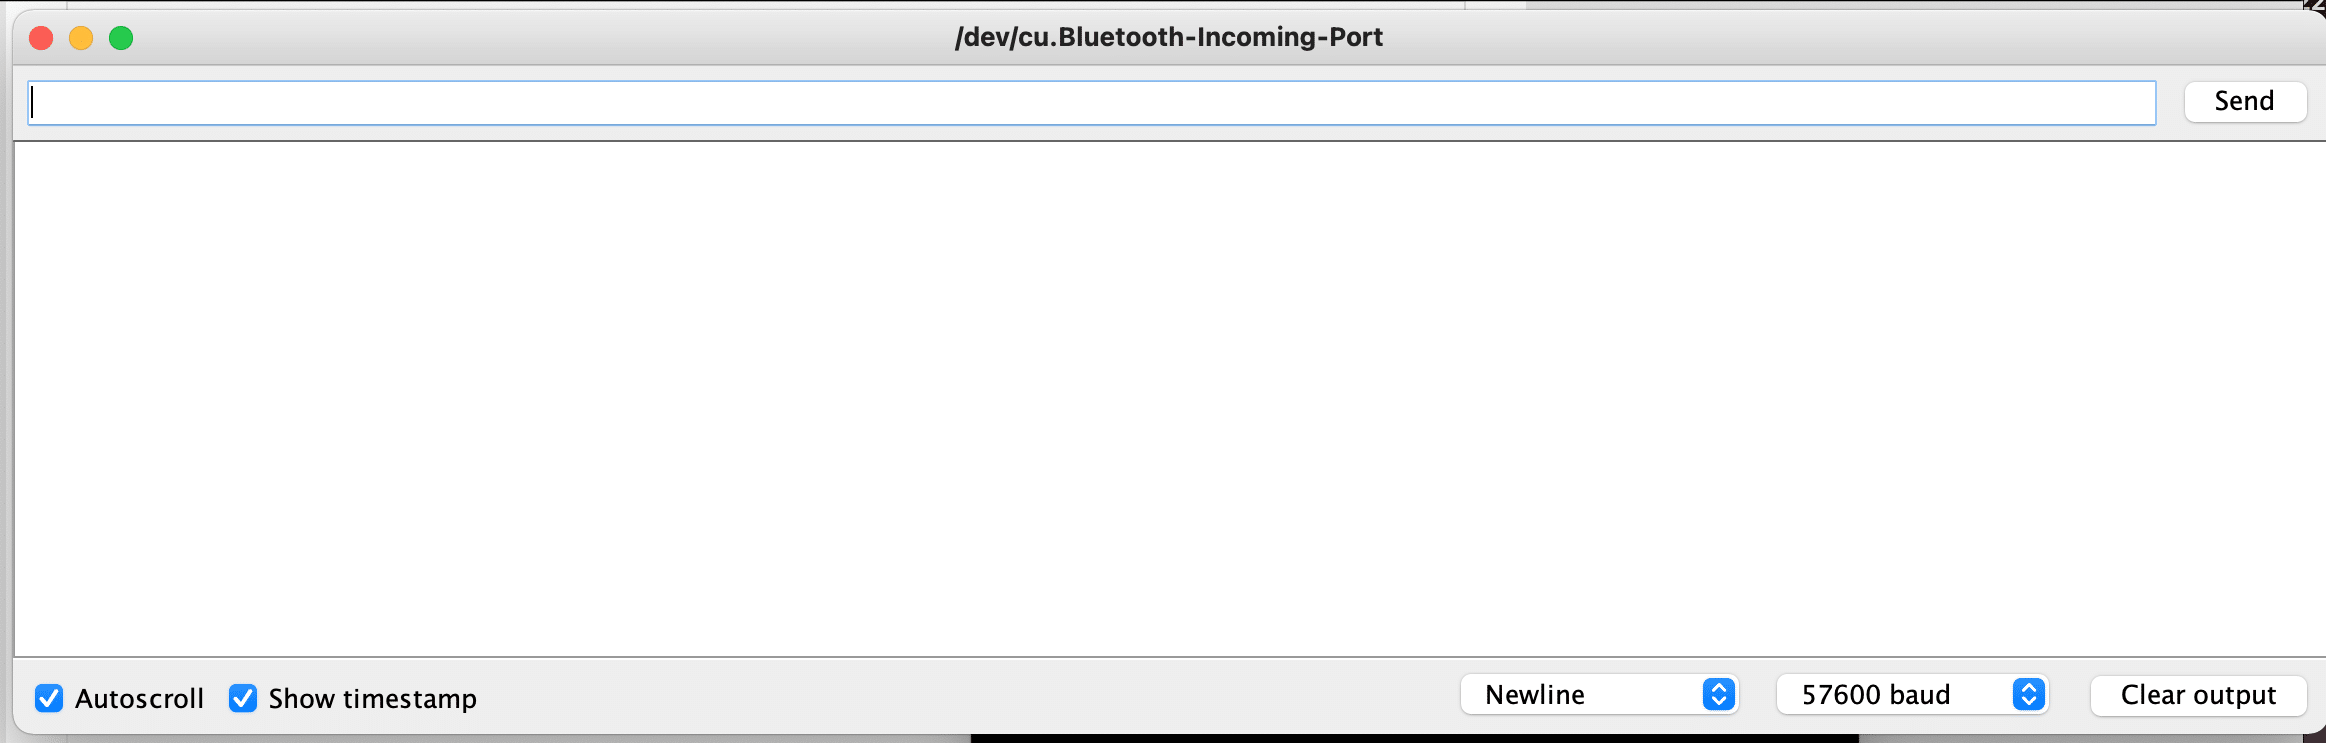The image size is (2326, 743).
Task: Click the blue arrows on the Newline selector
Action: [x=1718, y=694]
